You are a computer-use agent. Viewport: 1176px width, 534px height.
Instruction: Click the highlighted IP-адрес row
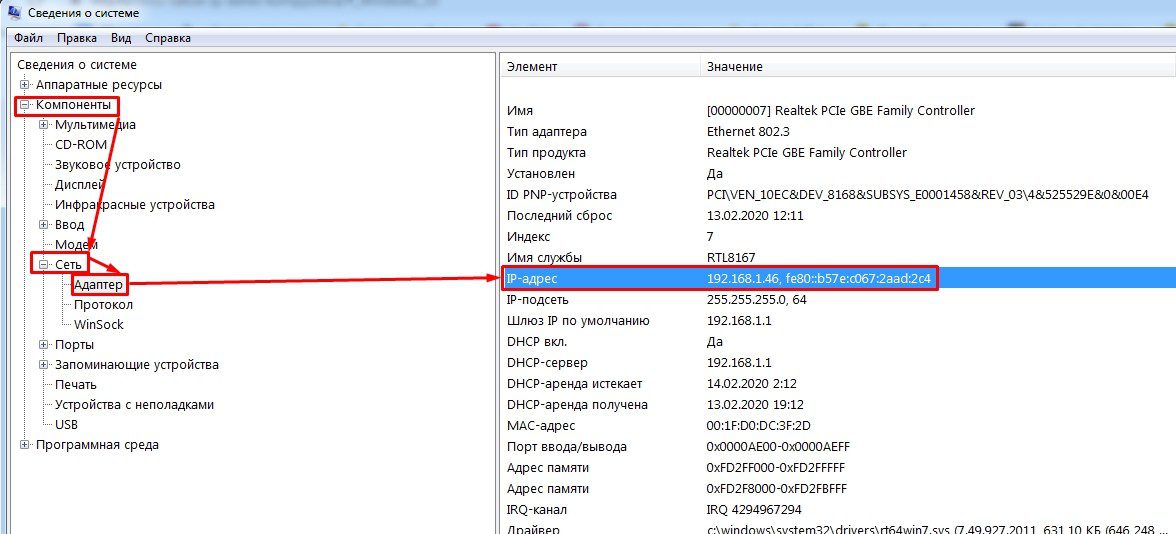[838, 278]
